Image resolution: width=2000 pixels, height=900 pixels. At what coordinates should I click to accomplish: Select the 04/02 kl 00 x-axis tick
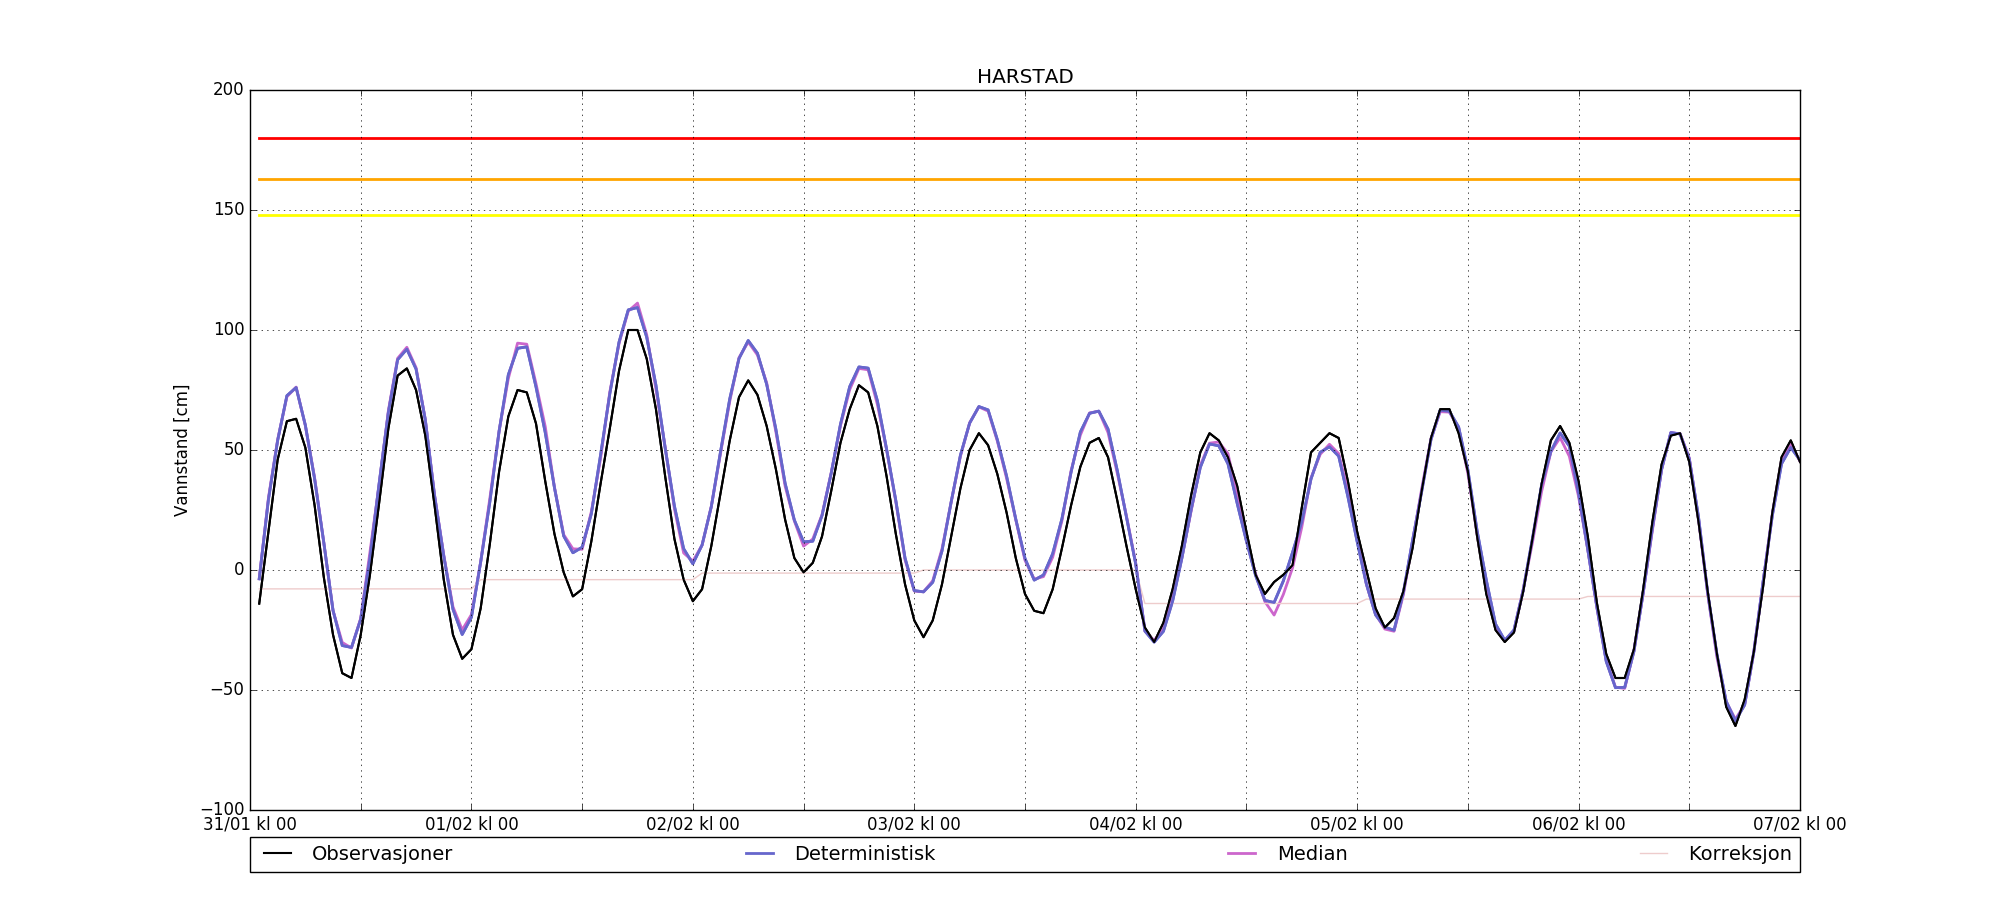click(x=1136, y=825)
